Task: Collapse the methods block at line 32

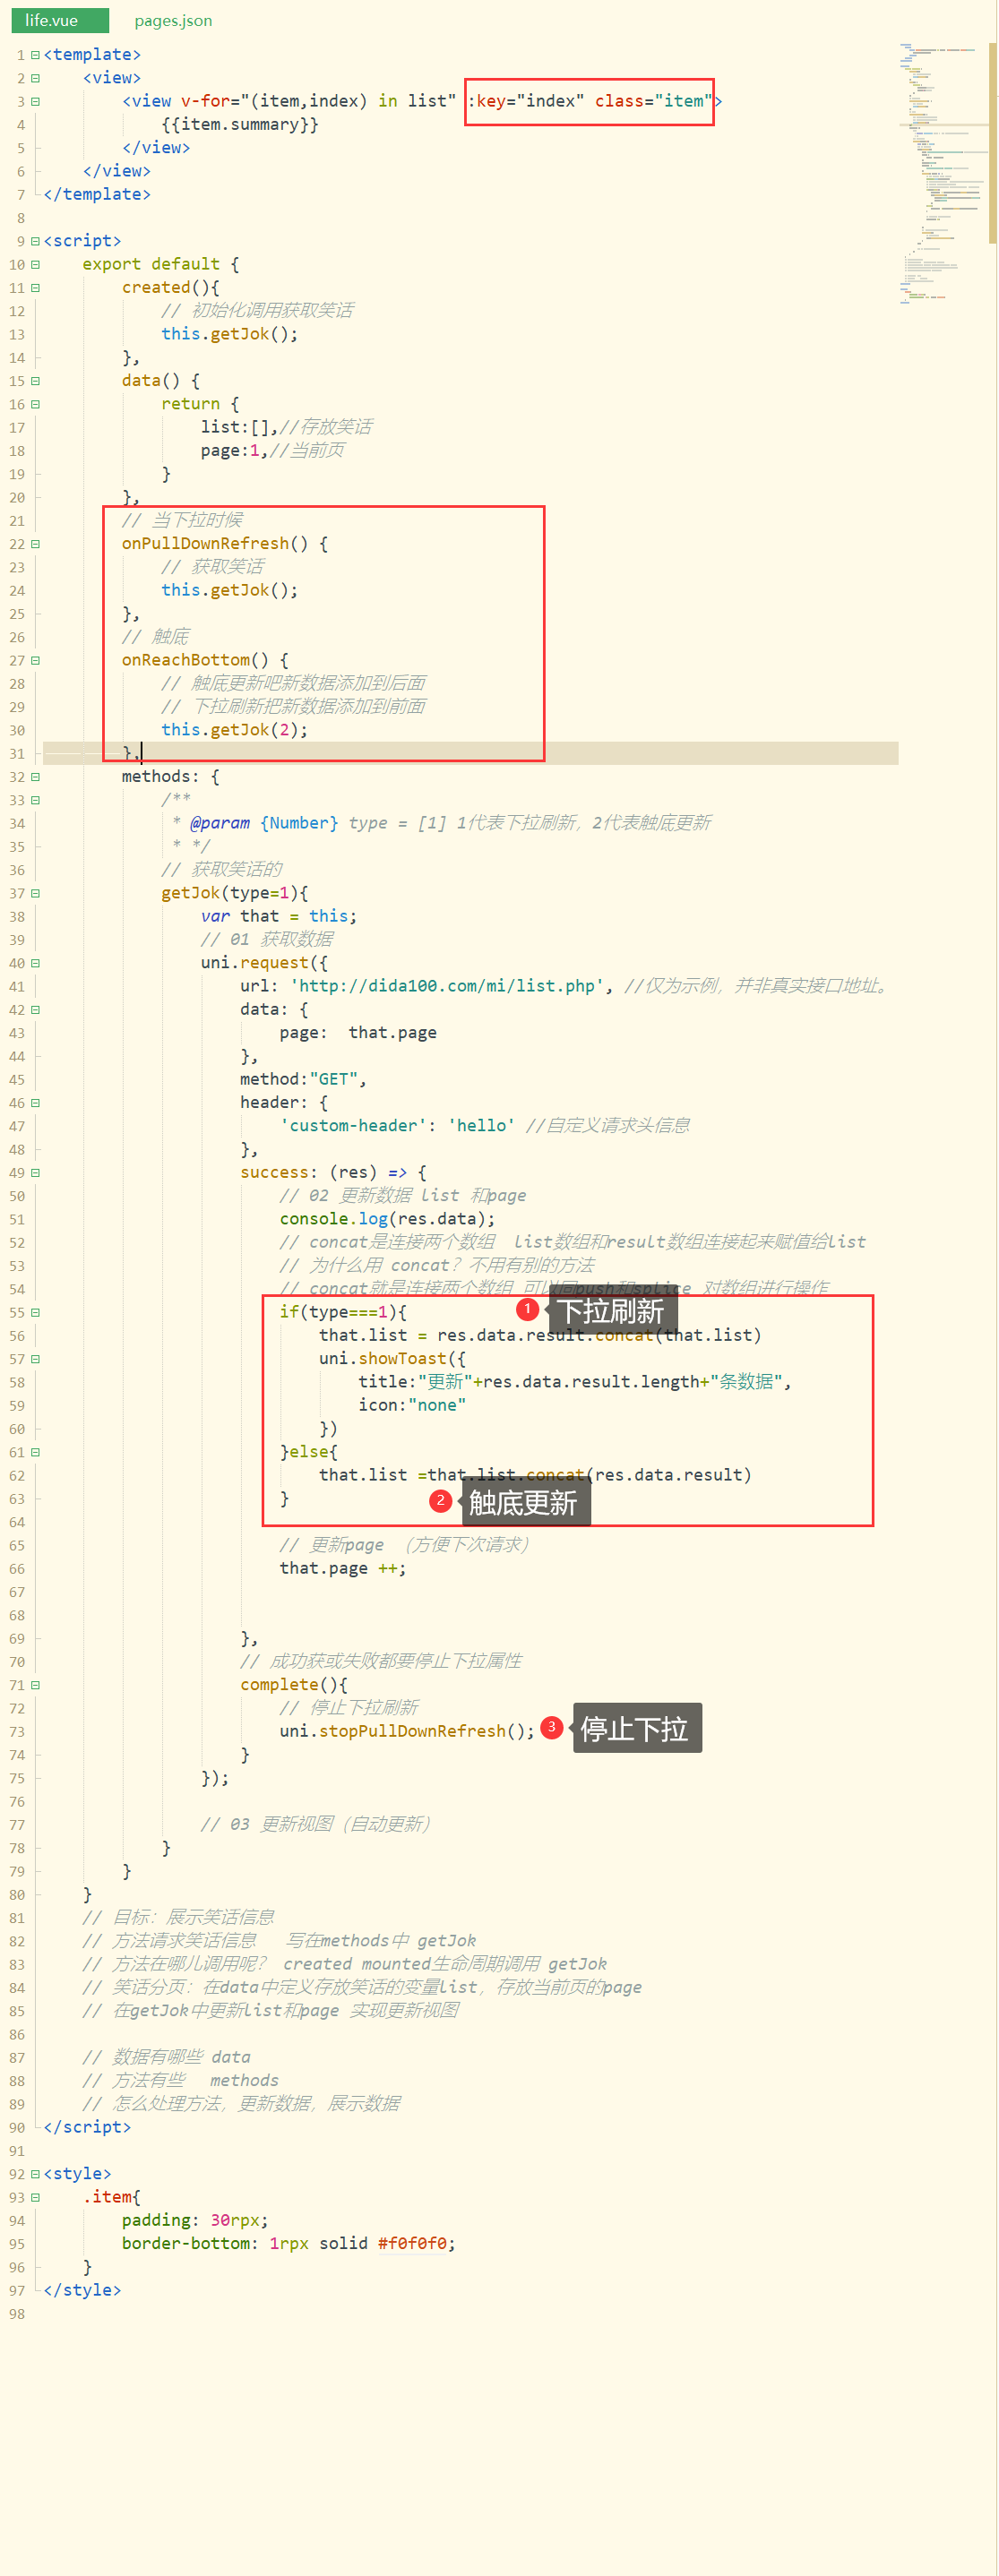Action: point(35,777)
